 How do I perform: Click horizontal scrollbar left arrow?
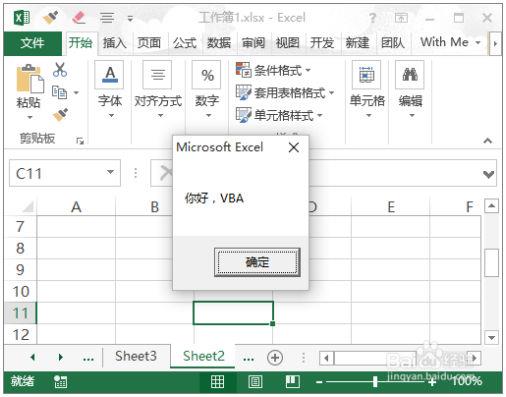[x=326, y=358]
